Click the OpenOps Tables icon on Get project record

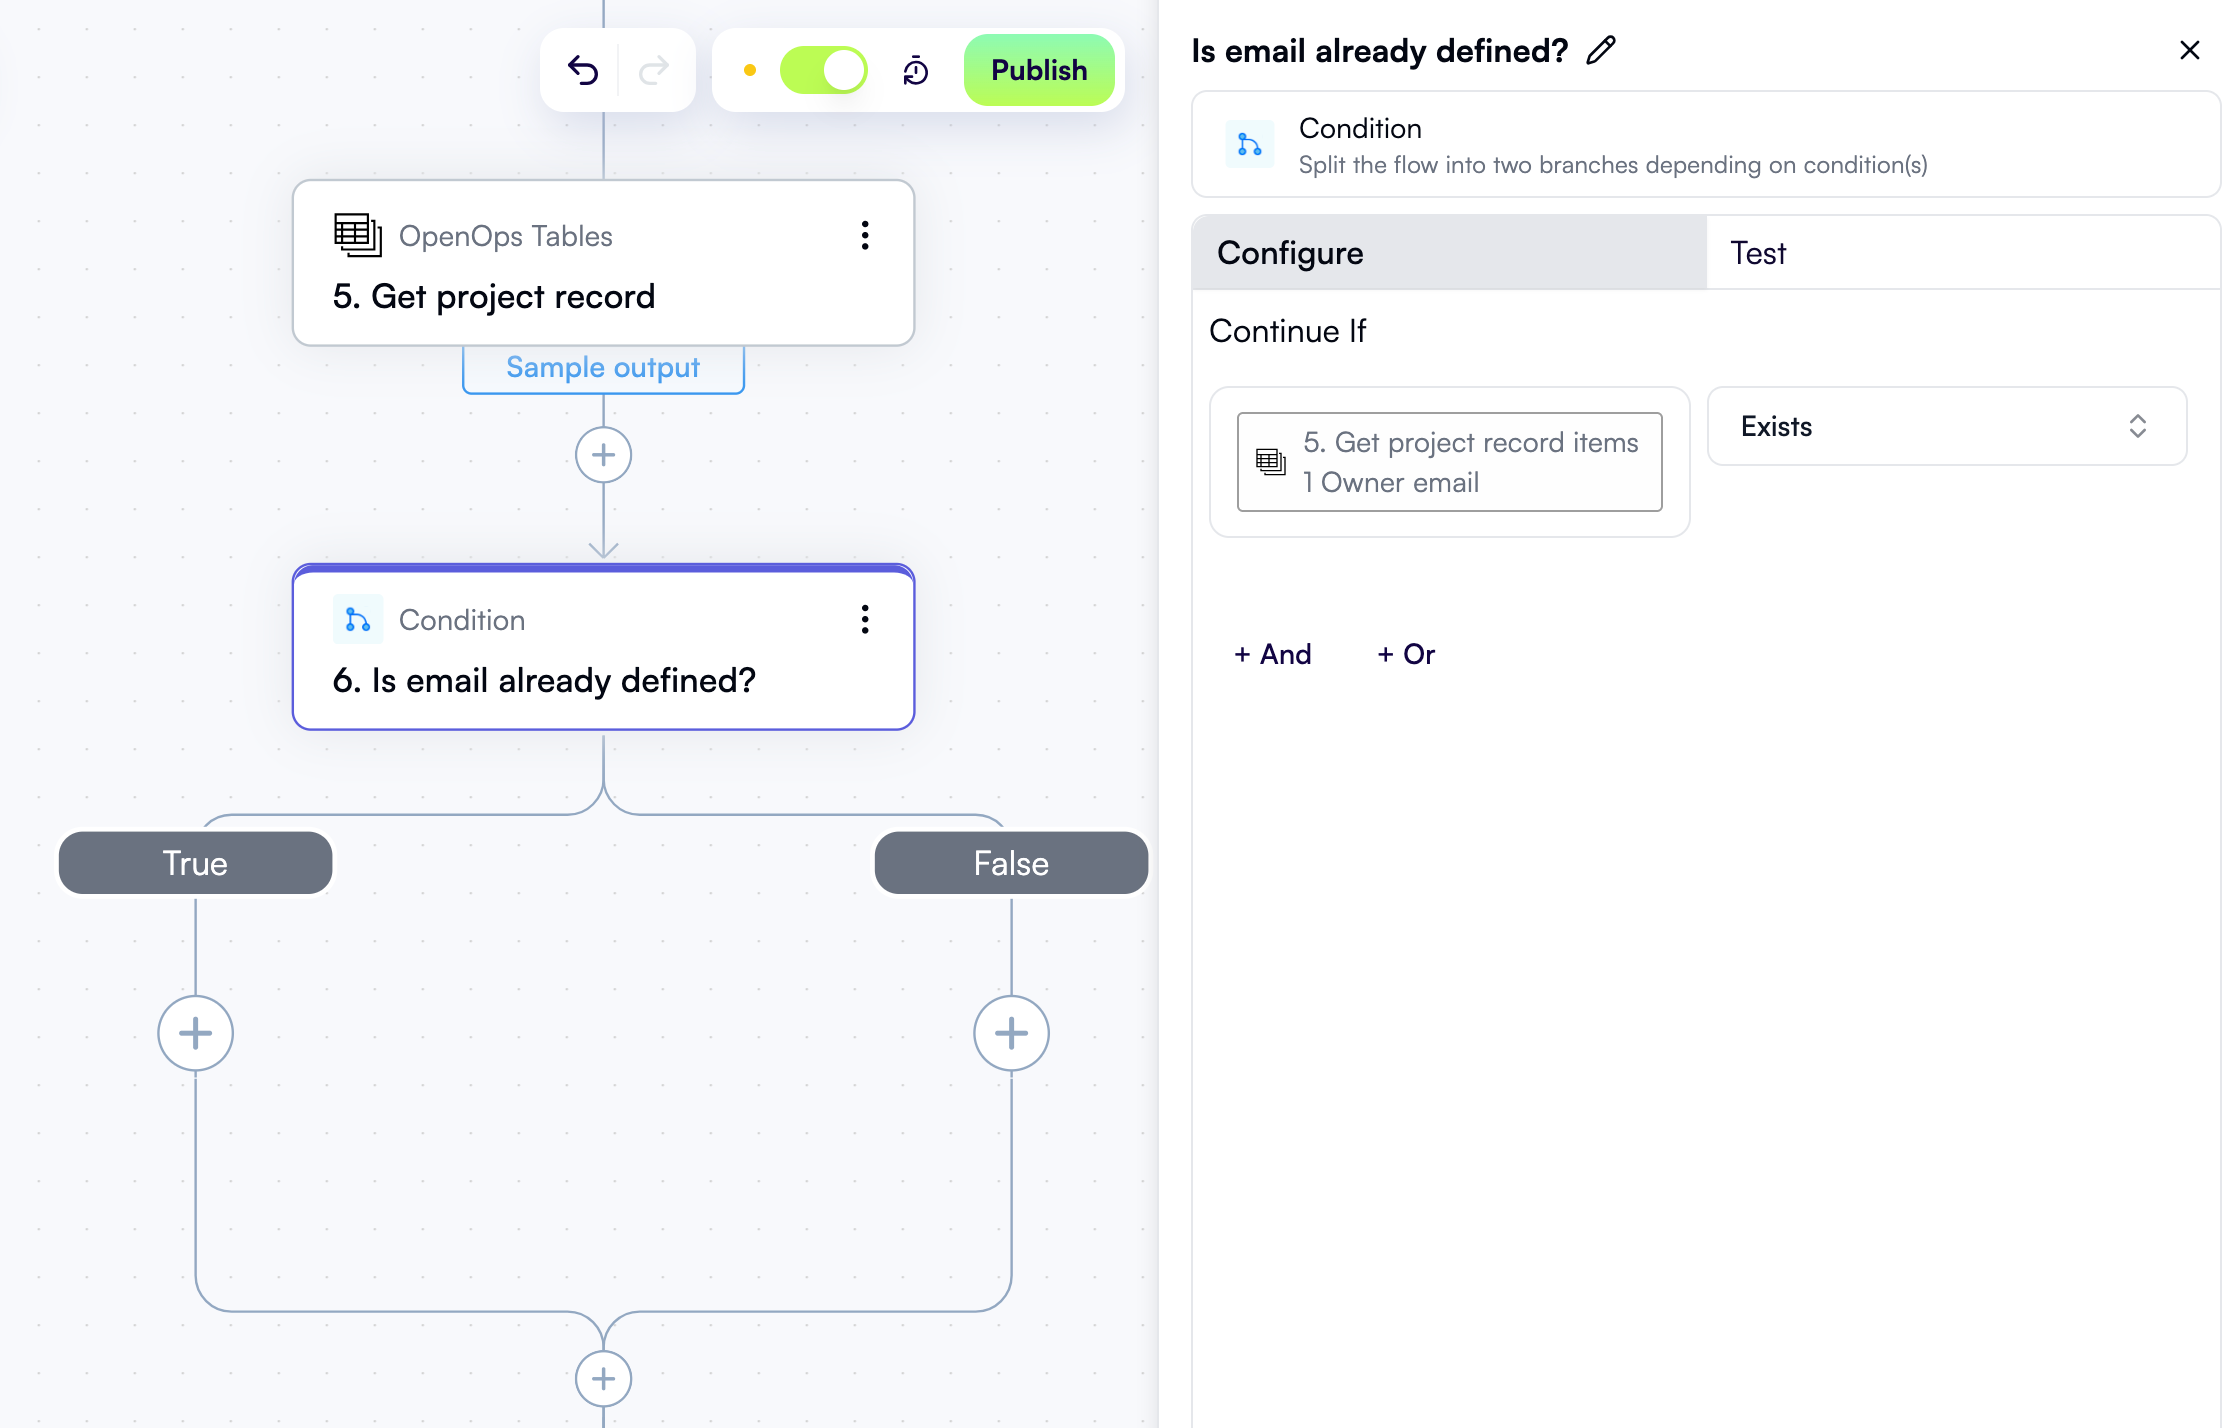(x=358, y=236)
